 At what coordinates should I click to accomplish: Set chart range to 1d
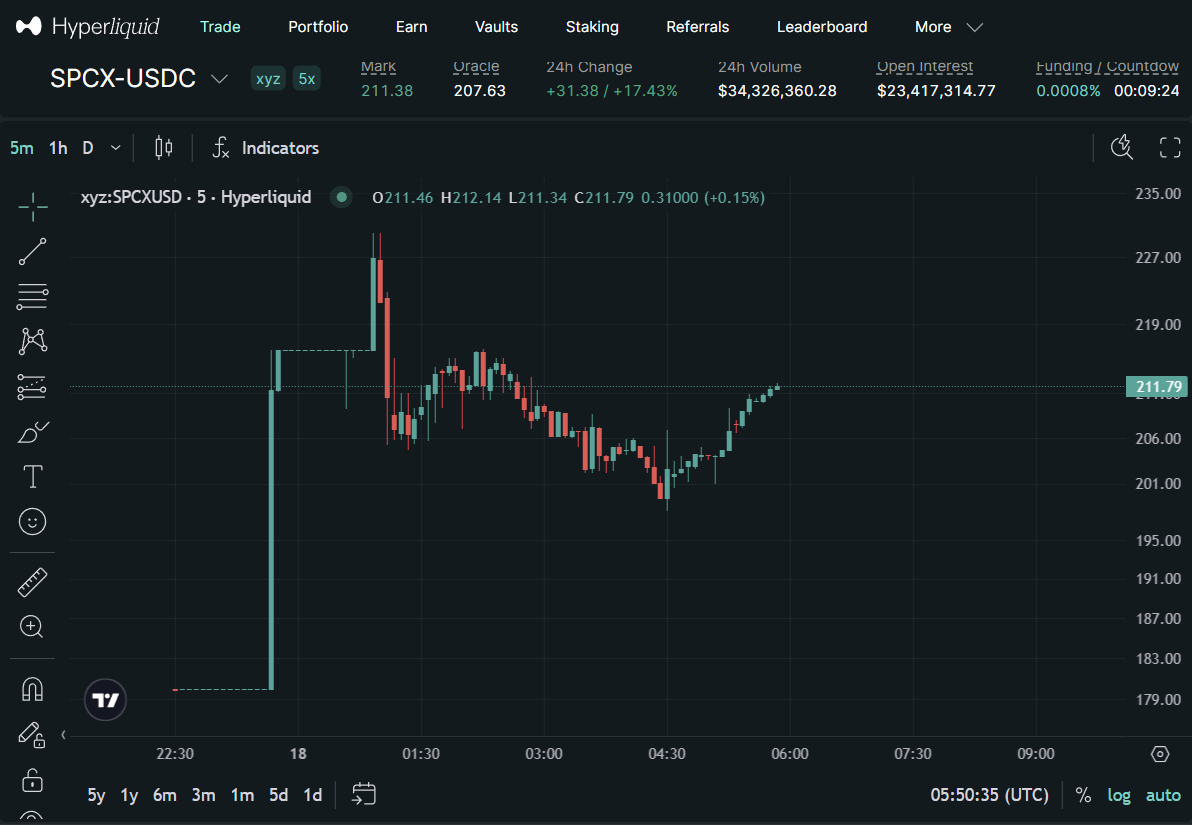[x=312, y=795]
